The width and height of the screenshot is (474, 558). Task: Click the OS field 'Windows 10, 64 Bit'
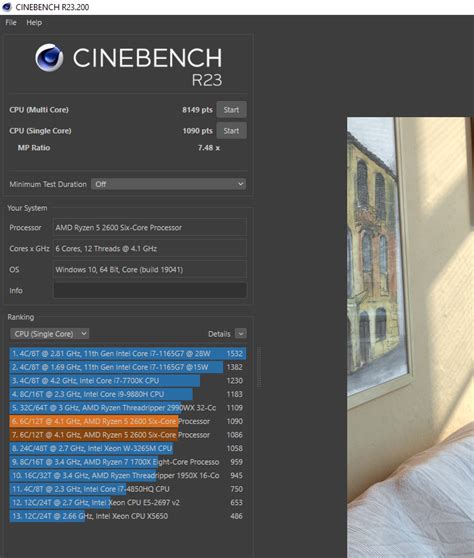150,269
